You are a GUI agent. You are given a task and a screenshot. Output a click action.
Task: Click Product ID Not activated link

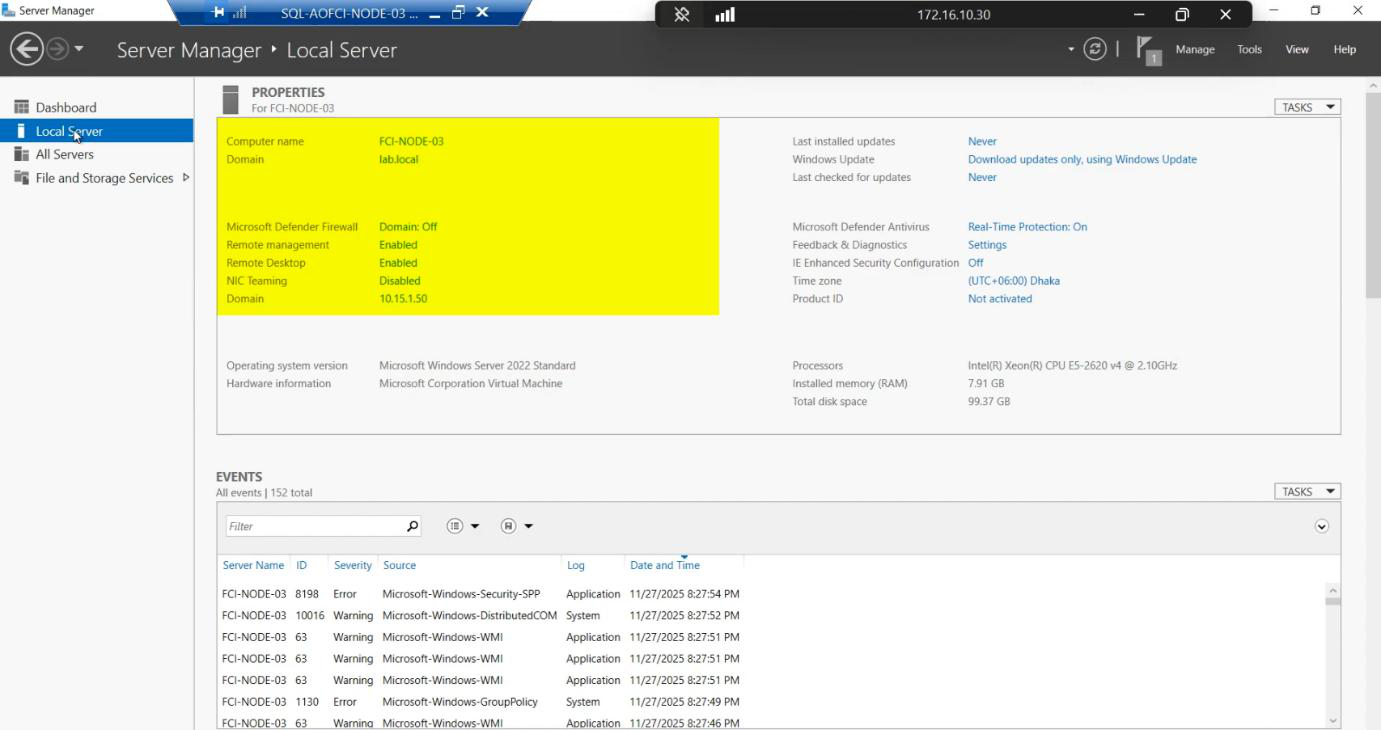pos(1000,299)
